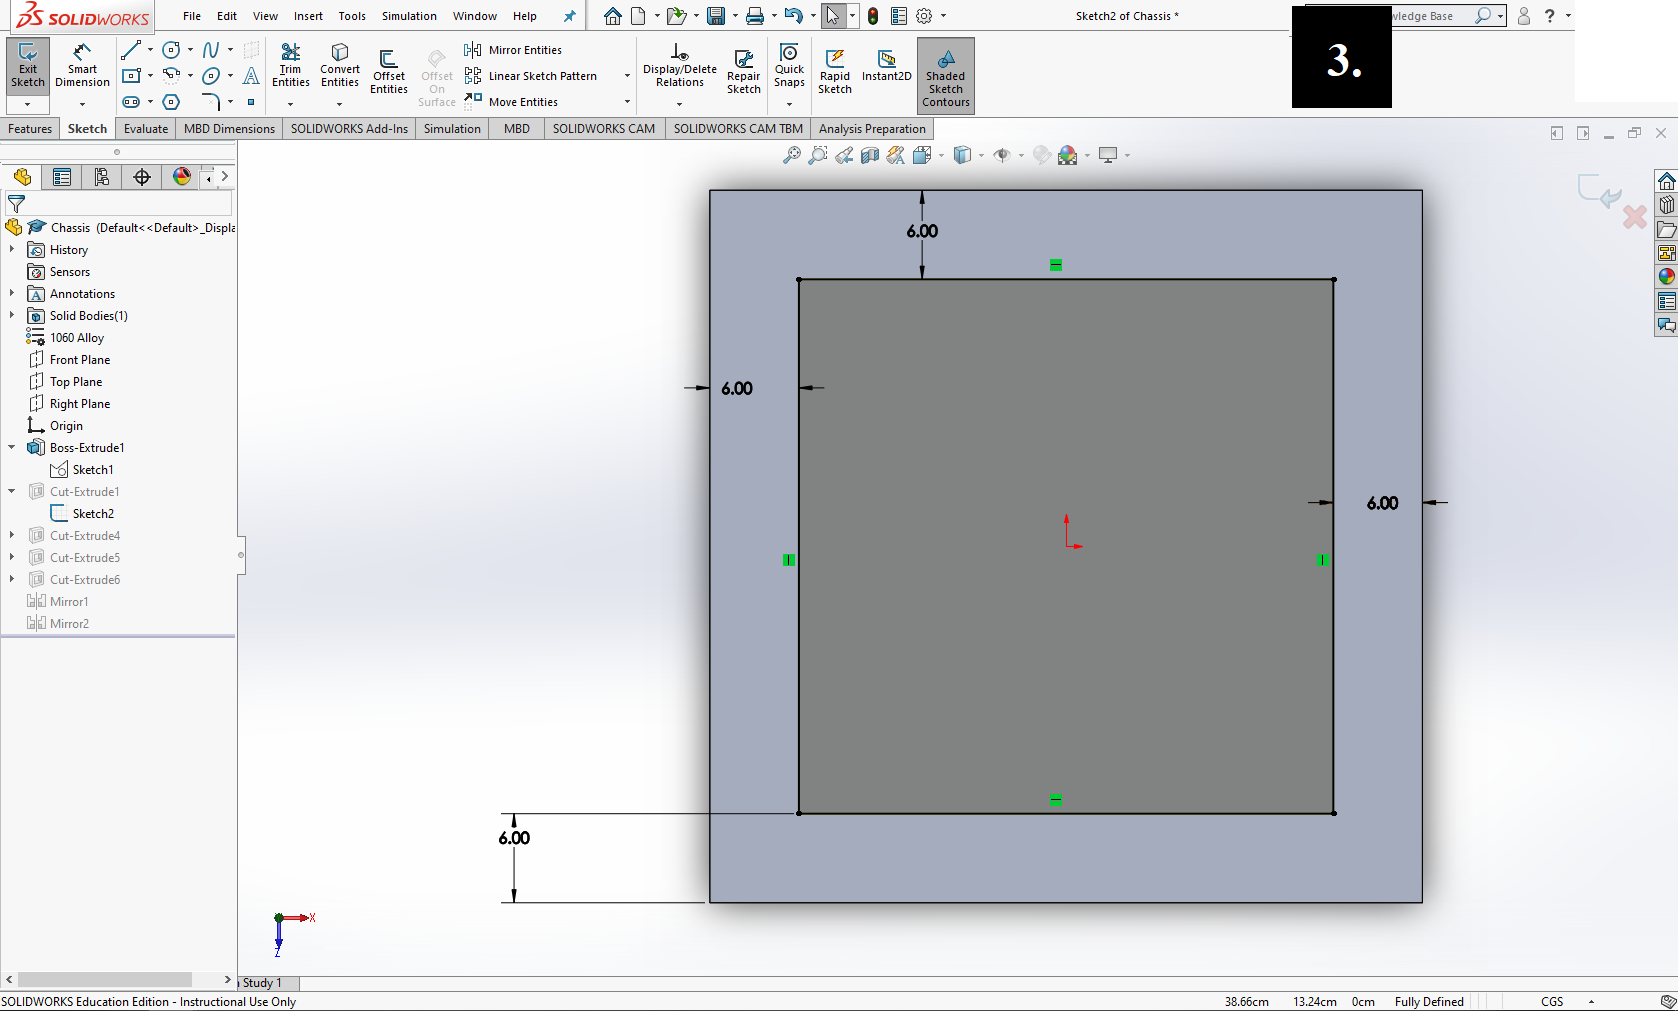This screenshot has width=1678, height=1011.
Task: Open Zoom to Fit in view toolbar
Action: [x=791, y=155]
